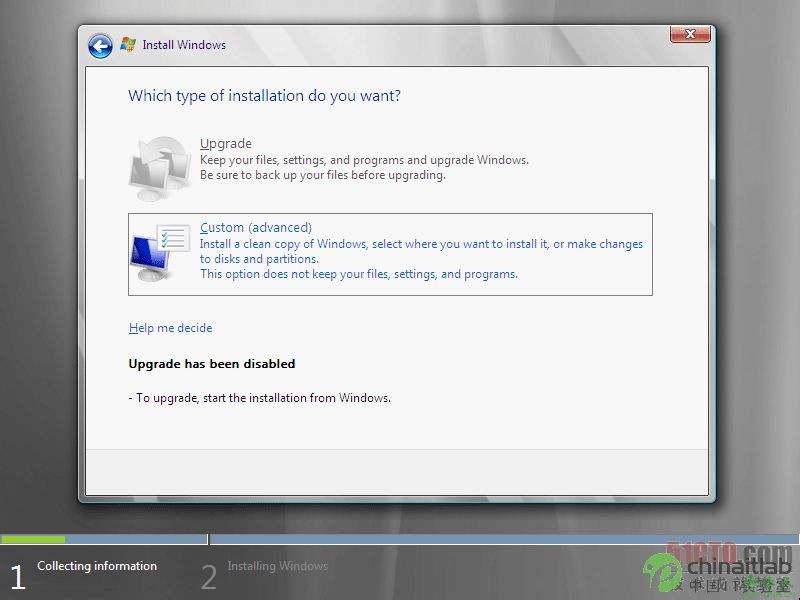Click 'Which type of installation do you want?' heading
800x600 pixels.
[264, 96]
